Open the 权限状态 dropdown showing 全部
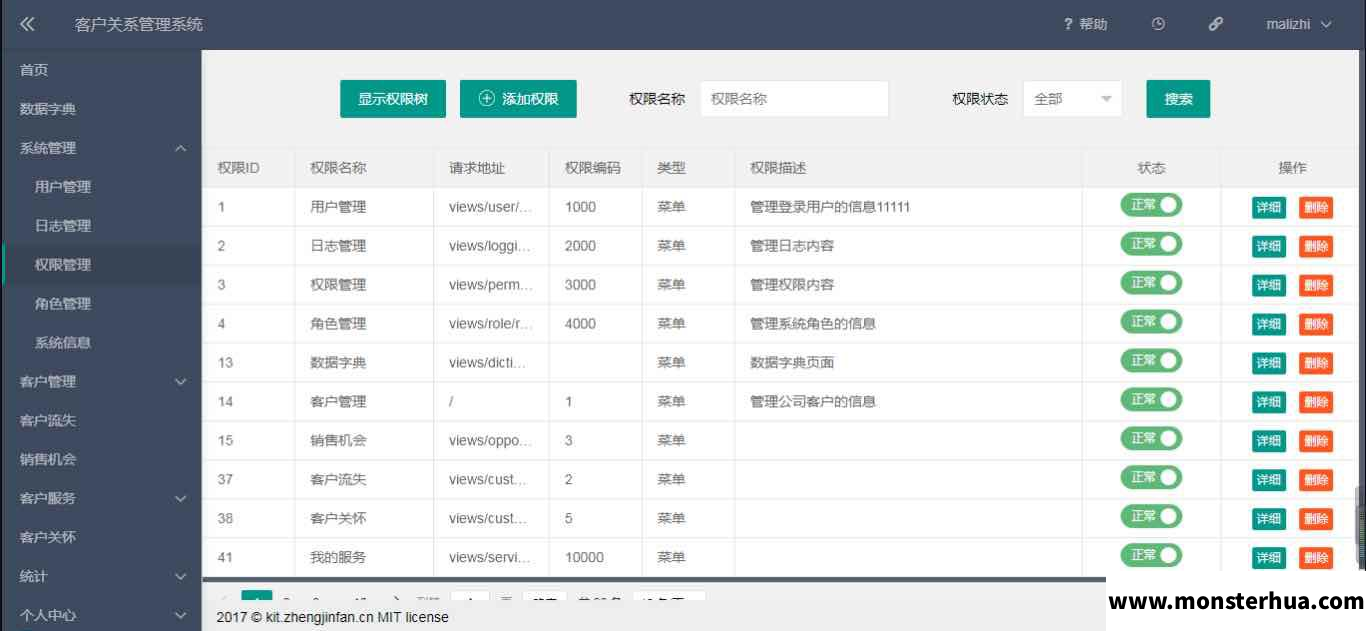Image resolution: width=1366 pixels, height=631 pixels. [x=1072, y=99]
